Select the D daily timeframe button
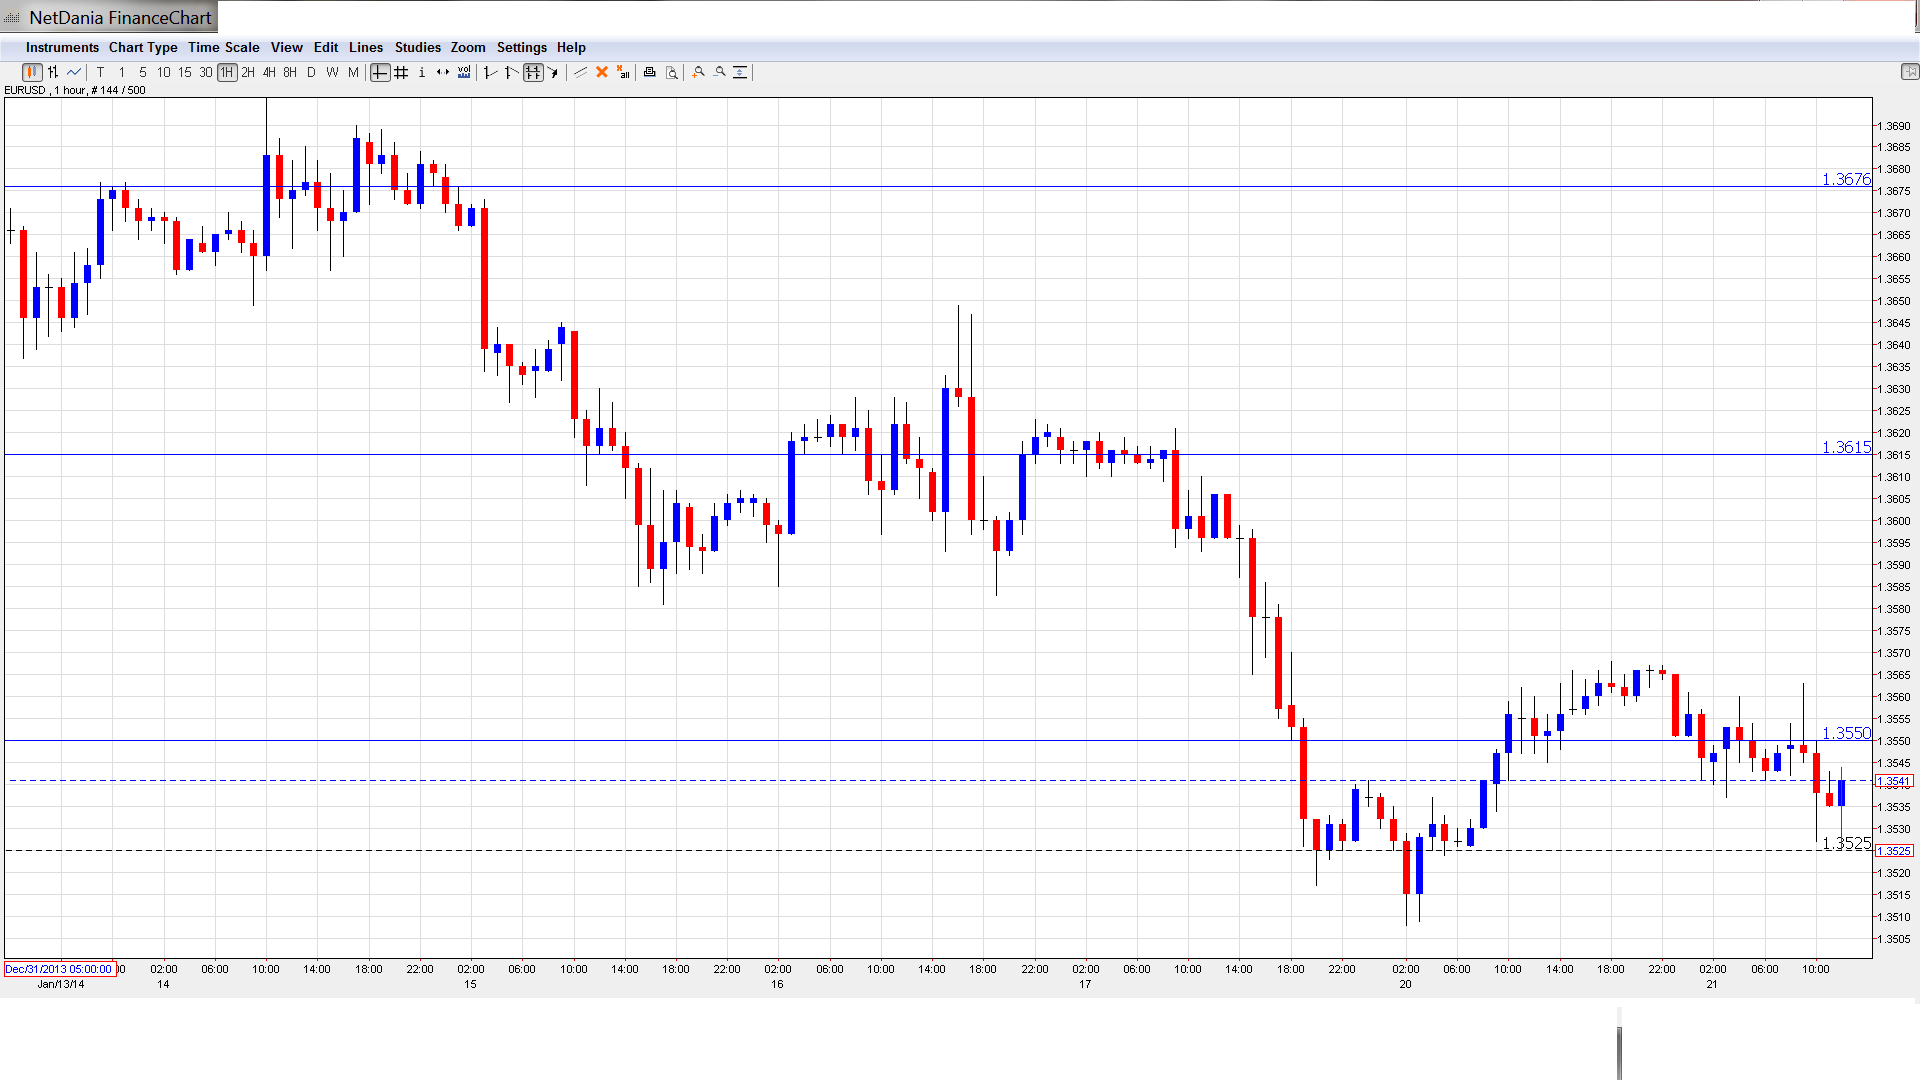 coord(311,72)
